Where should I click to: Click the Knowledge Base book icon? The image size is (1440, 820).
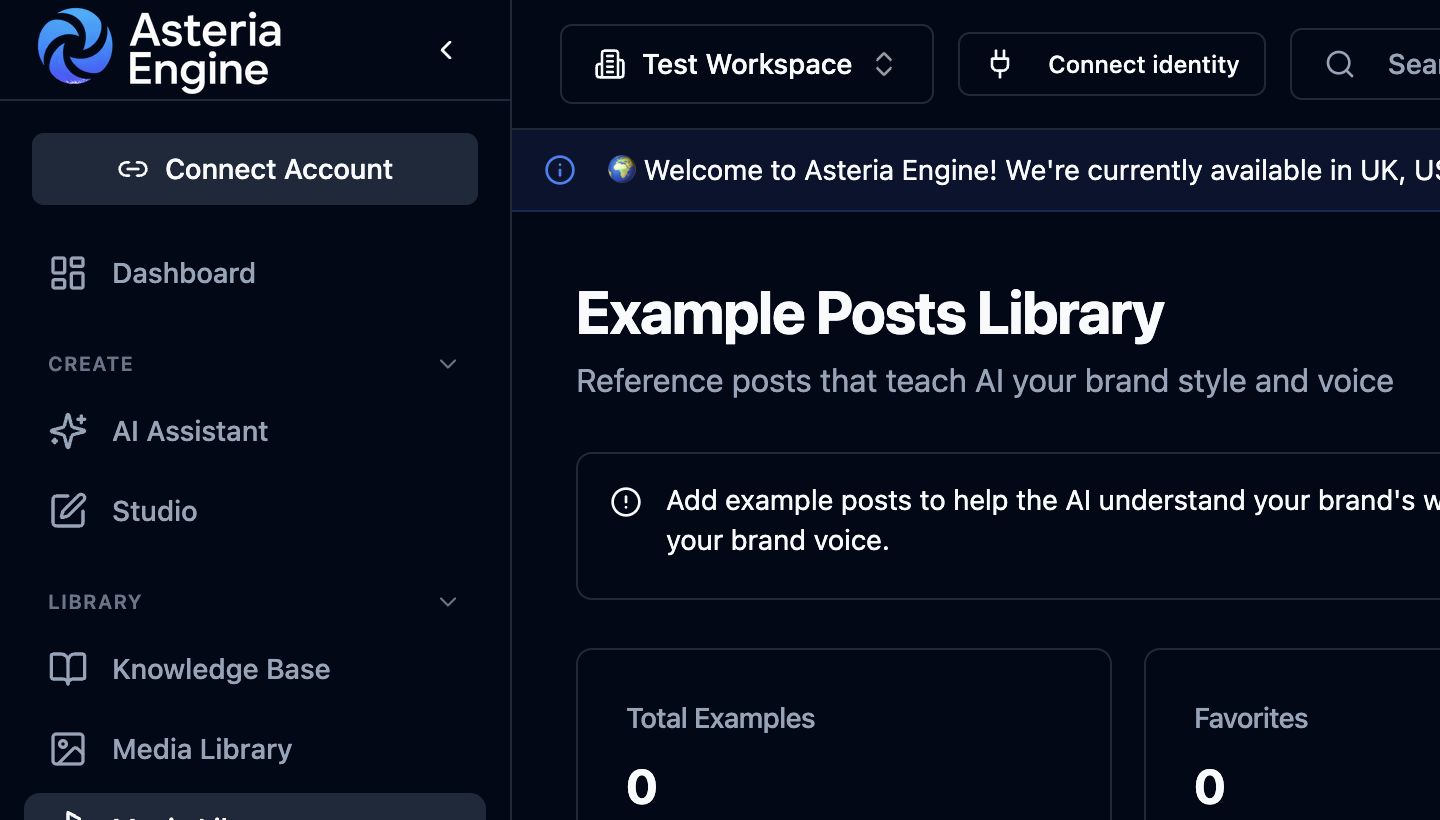(x=68, y=669)
